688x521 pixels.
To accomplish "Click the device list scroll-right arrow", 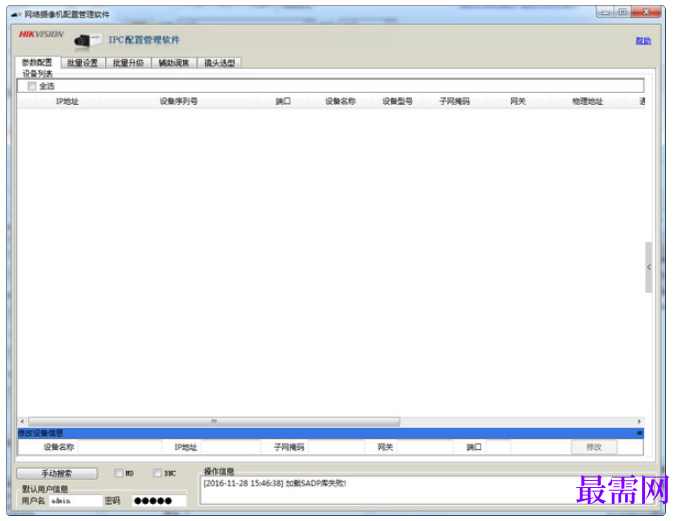I will coord(639,421).
